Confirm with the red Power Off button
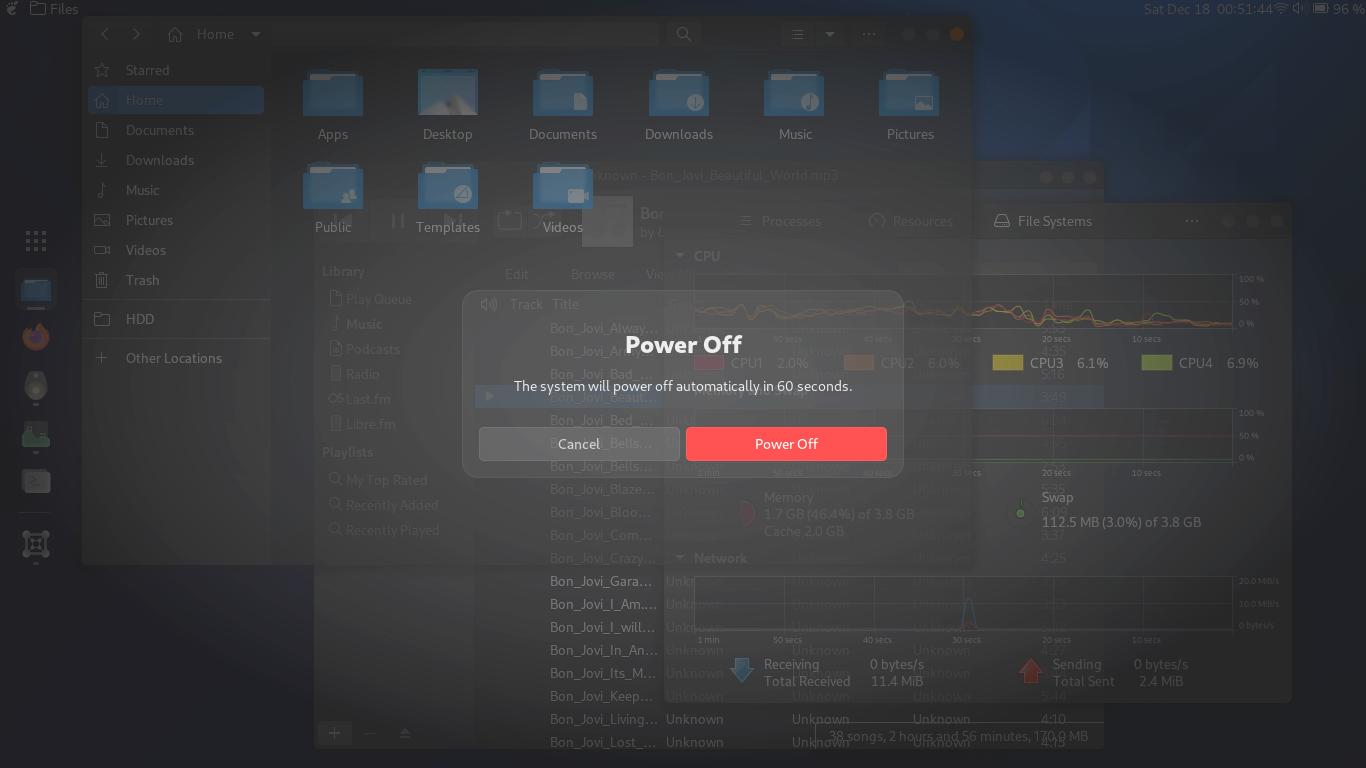This screenshot has width=1366, height=768. (x=786, y=444)
